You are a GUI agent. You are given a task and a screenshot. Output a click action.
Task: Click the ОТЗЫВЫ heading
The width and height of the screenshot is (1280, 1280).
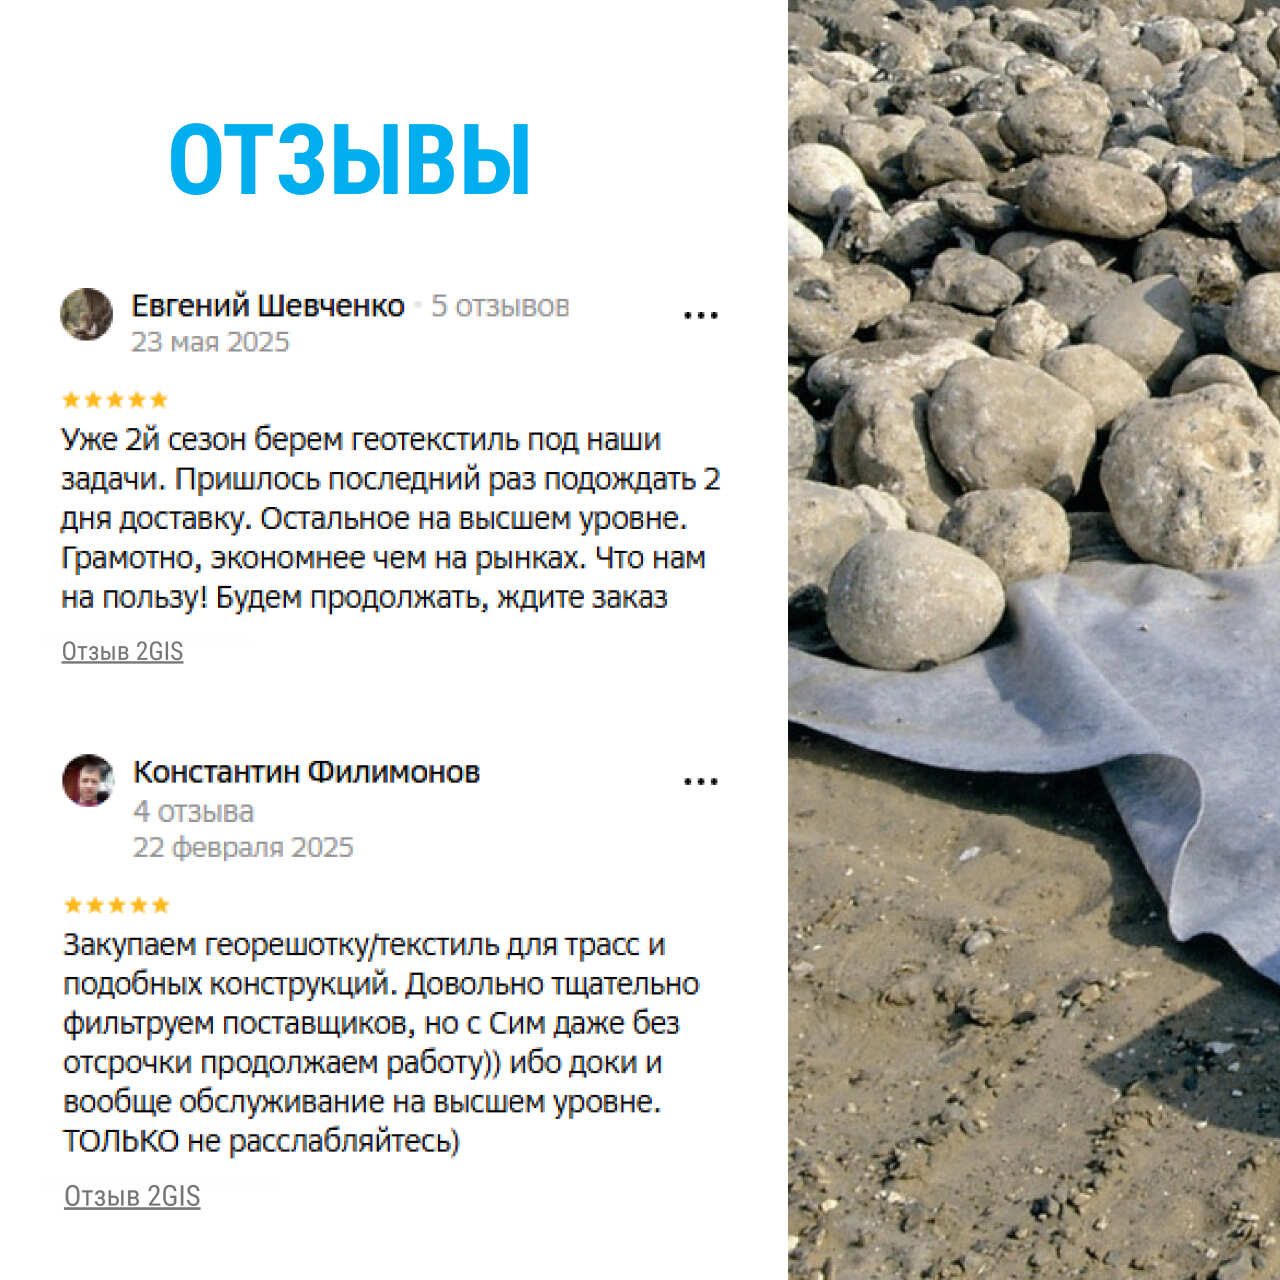(x=350, y=160)
